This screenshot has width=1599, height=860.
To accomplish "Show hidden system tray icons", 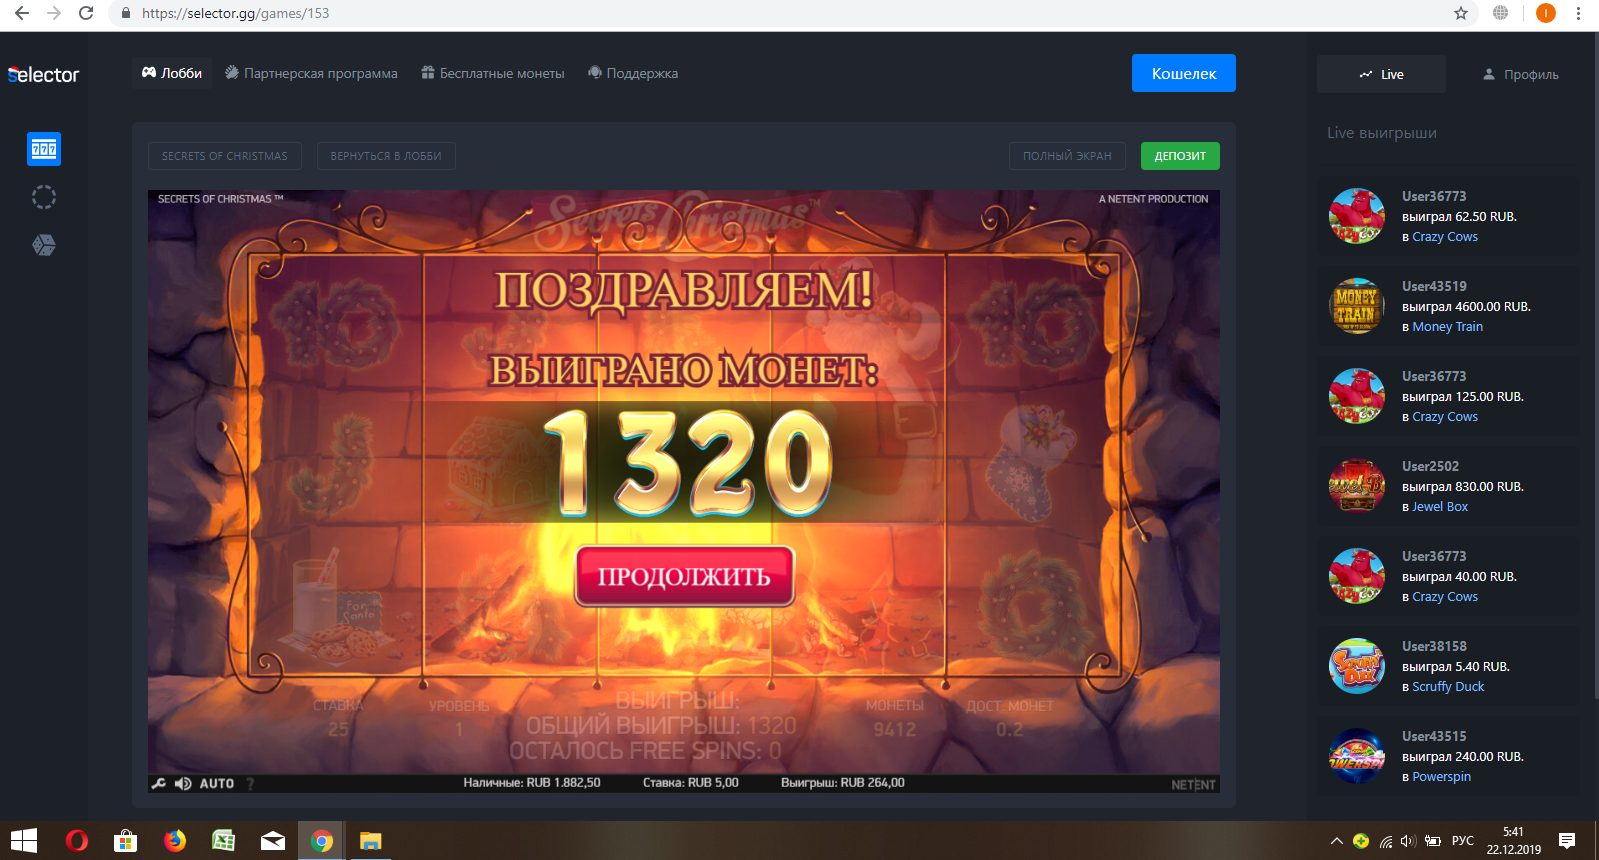I will (1336, 841).
